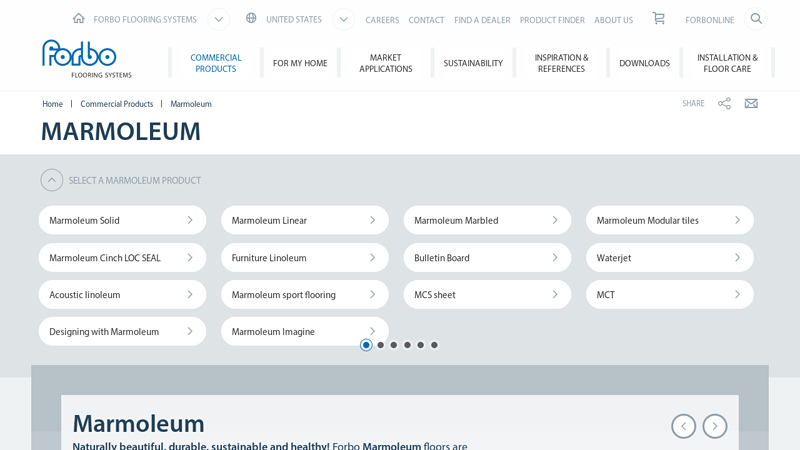Select the Waterjet product button

click(669, 258)
